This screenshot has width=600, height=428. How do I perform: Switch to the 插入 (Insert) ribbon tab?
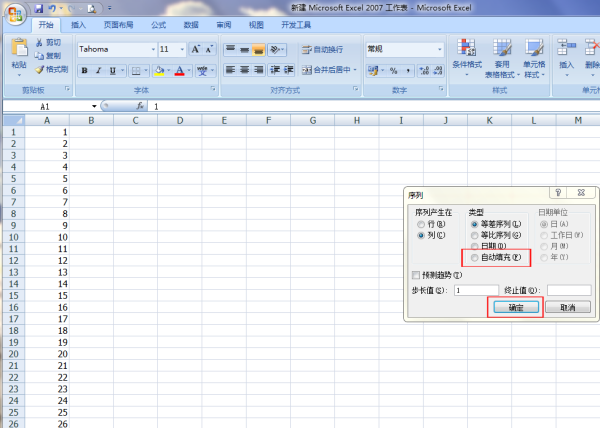point(78,25)
